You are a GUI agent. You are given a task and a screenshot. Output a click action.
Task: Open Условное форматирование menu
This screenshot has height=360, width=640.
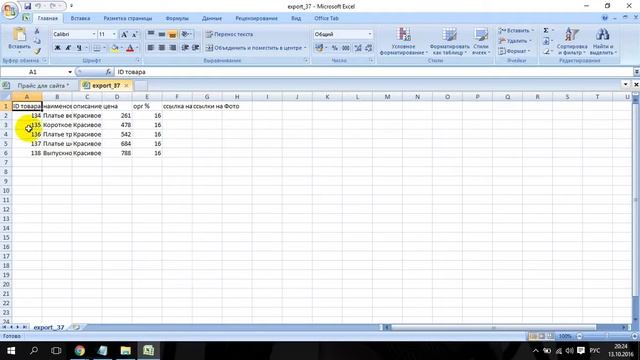[403, 41]
